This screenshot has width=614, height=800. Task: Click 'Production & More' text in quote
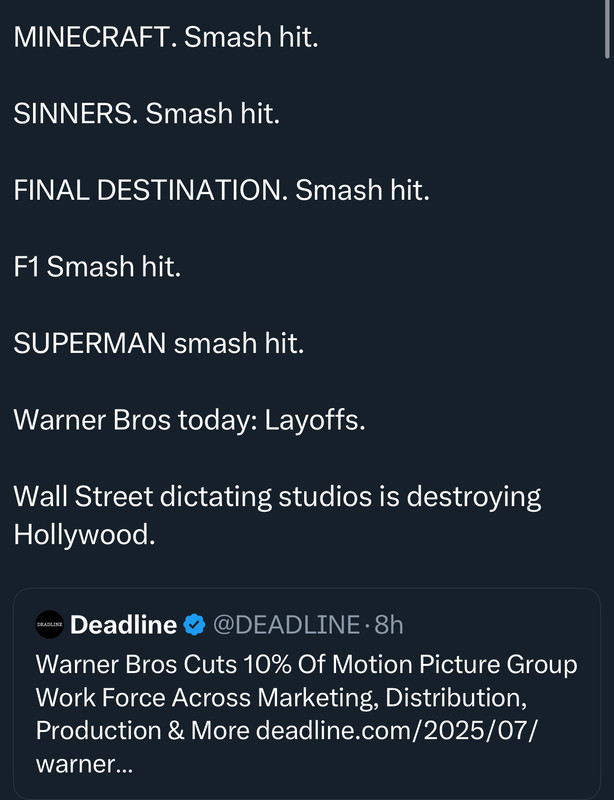pyautogui.click(x=142, y=731)
